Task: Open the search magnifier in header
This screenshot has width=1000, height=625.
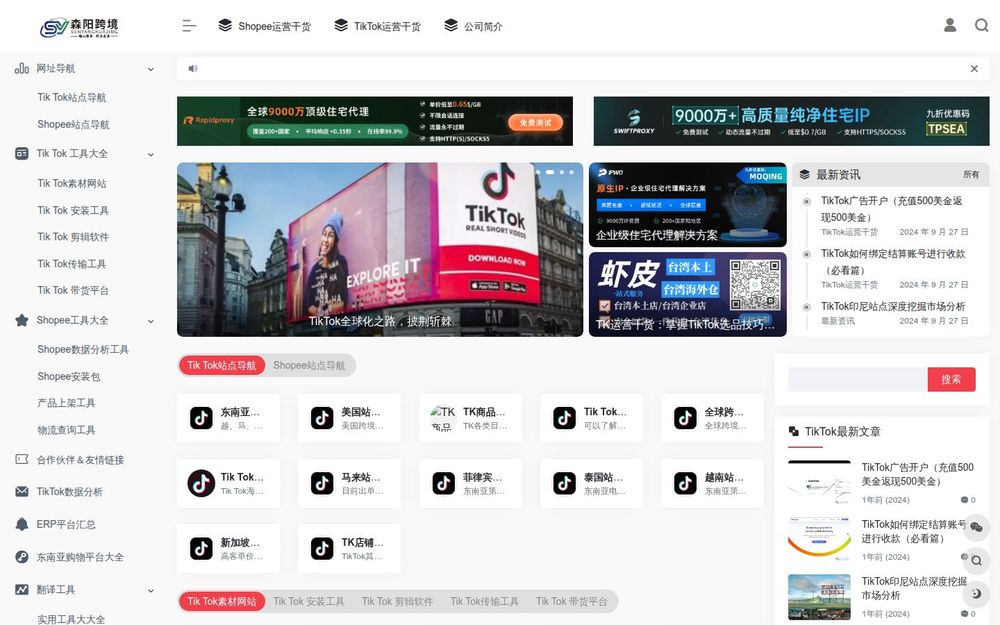Action: (982, 25)
